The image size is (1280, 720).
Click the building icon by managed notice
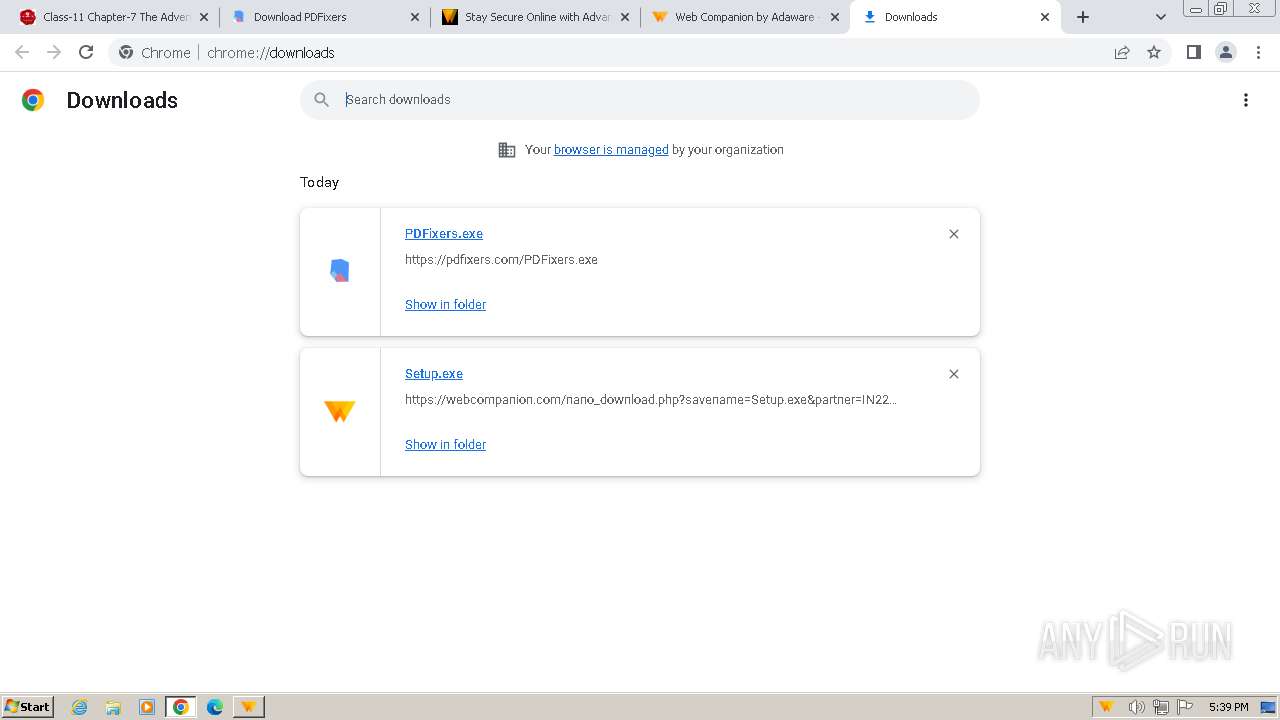click(x=507, y=150)
